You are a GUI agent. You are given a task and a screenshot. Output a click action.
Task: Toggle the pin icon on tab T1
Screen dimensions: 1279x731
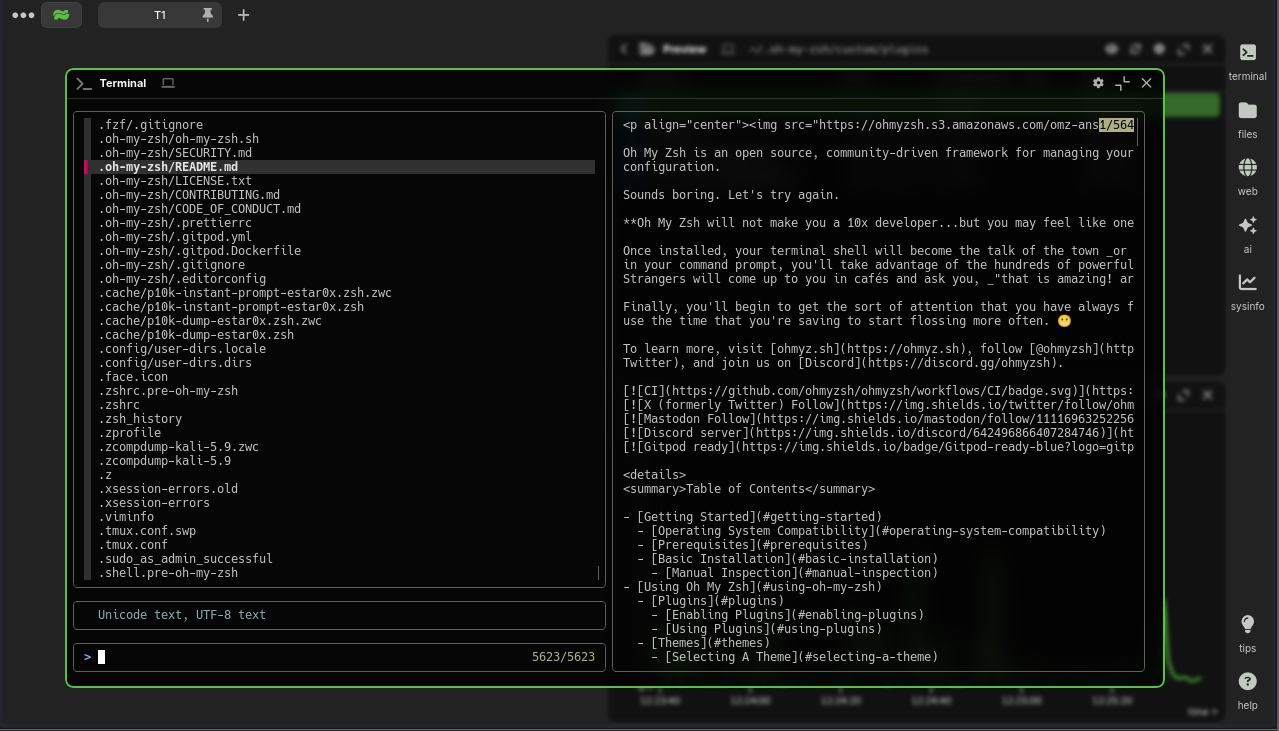[208, 15]
